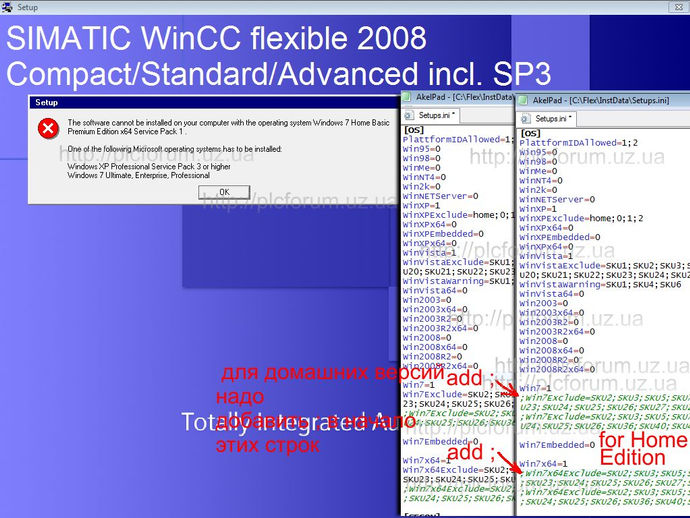The image size is (690, 518).
Task: Close the main Setup installer window
Action: [x=678, y=7]
